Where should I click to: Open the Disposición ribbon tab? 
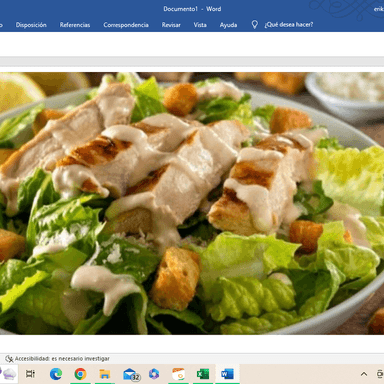[x=31, y=25]
